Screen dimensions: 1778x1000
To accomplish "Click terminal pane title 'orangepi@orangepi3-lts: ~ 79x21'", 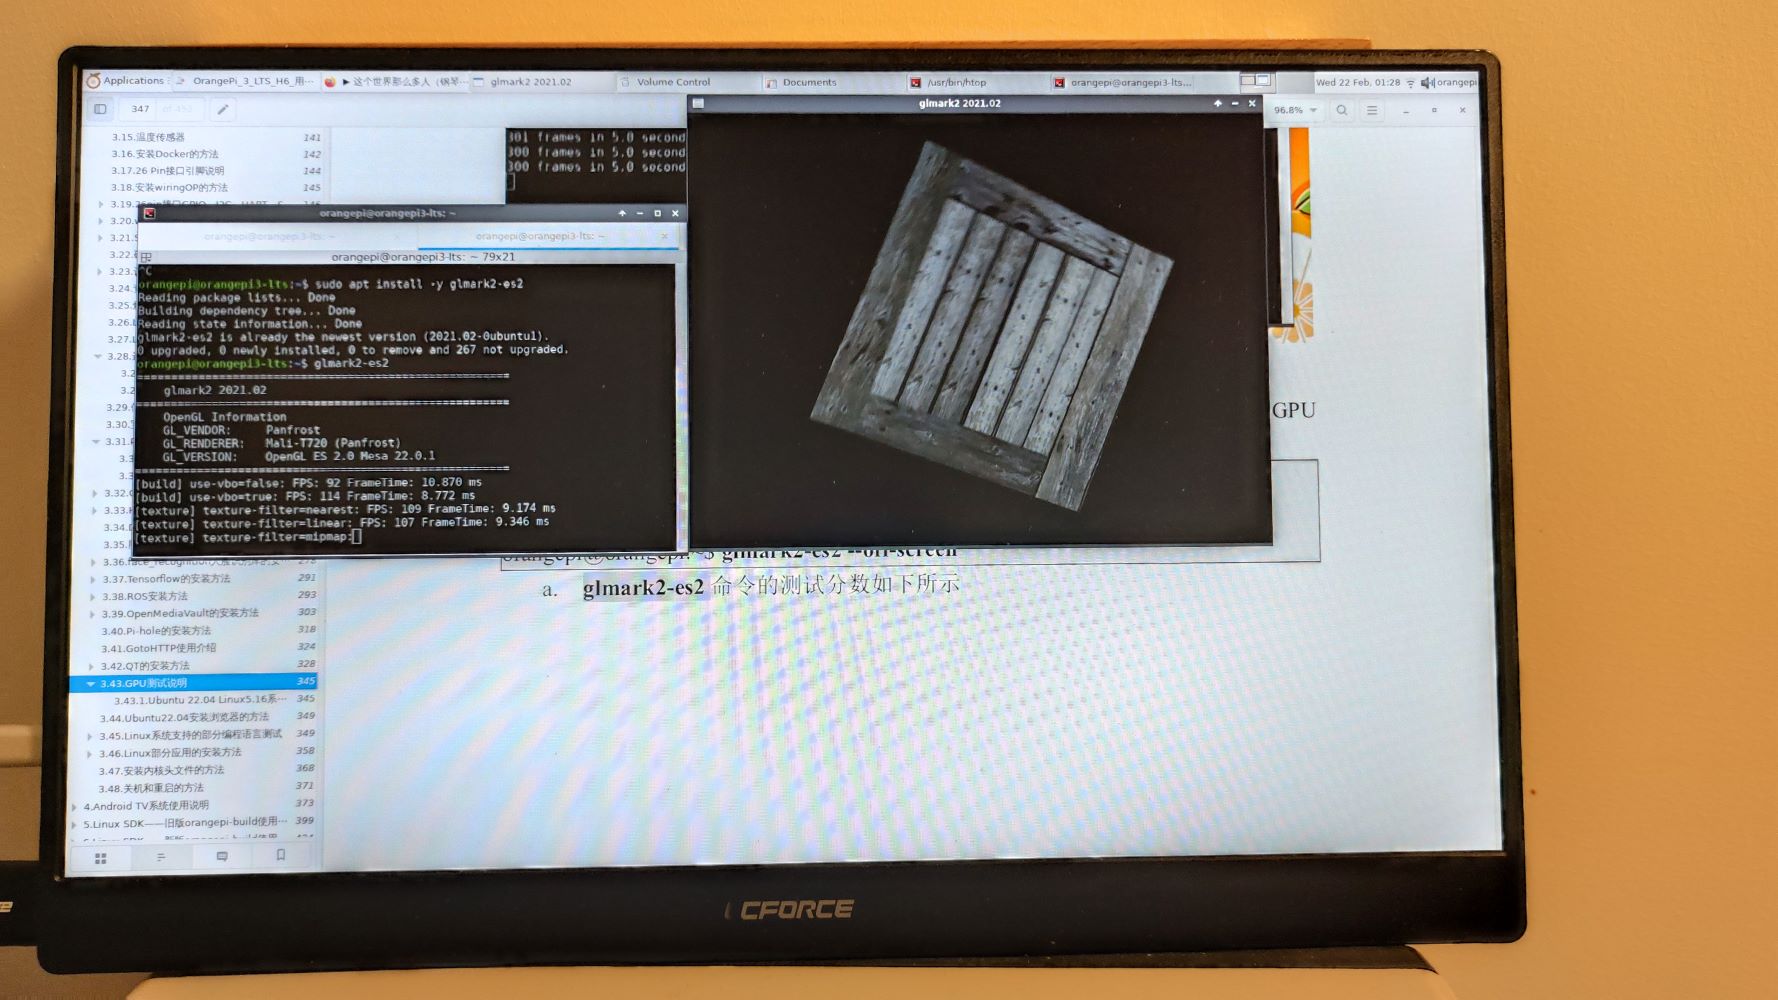I will point(422,257).
